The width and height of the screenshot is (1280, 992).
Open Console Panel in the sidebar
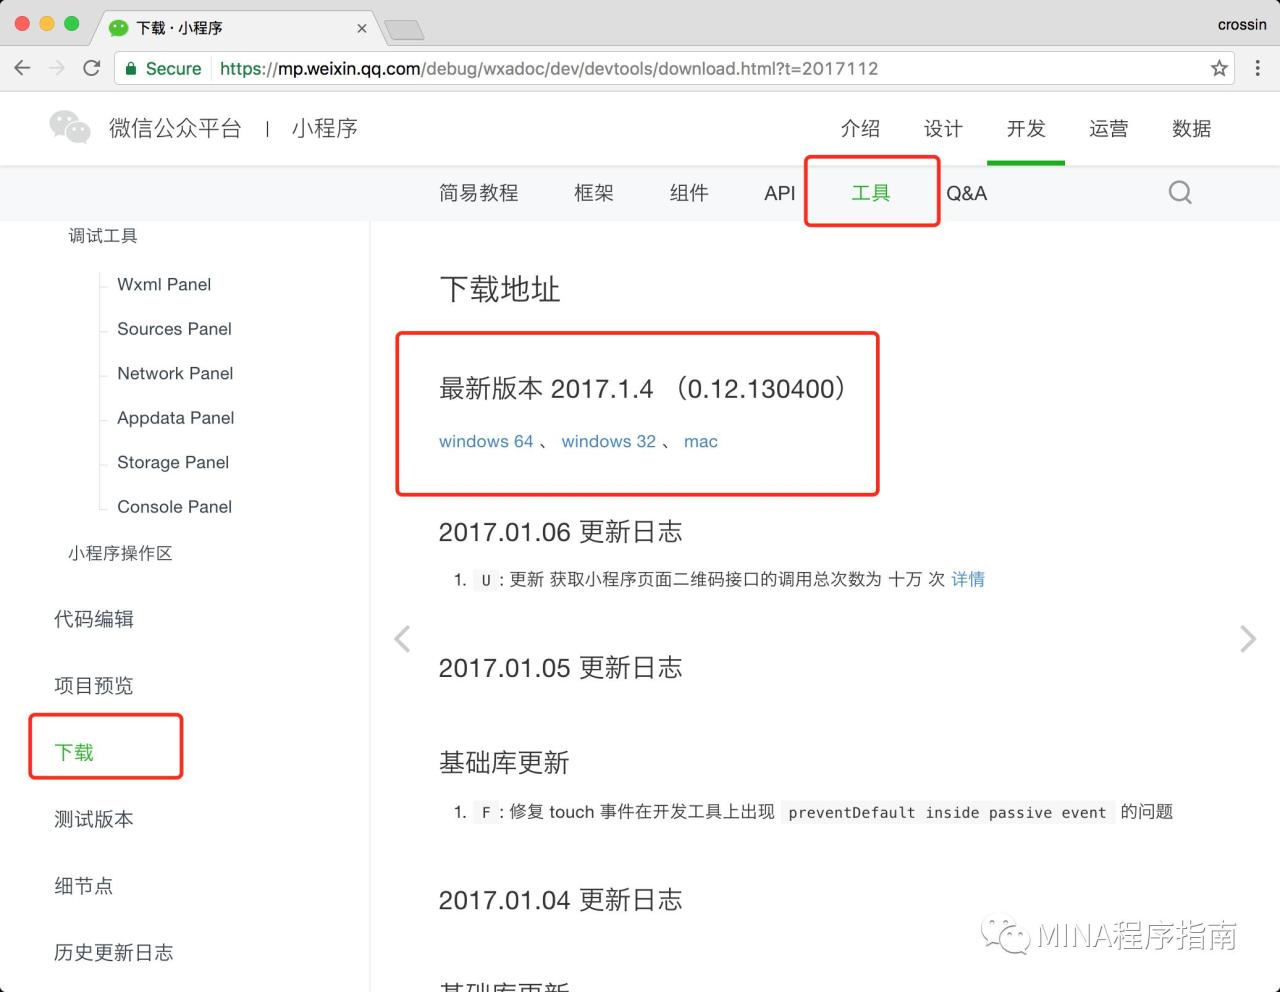click(174, 507)
